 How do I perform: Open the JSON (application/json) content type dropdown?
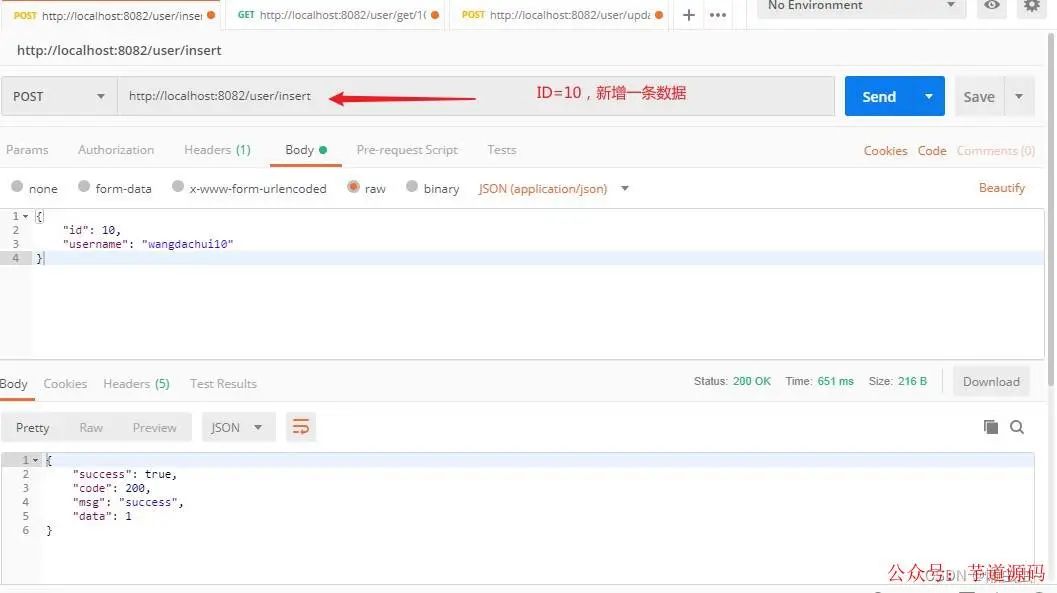click(x=553, y=189)
